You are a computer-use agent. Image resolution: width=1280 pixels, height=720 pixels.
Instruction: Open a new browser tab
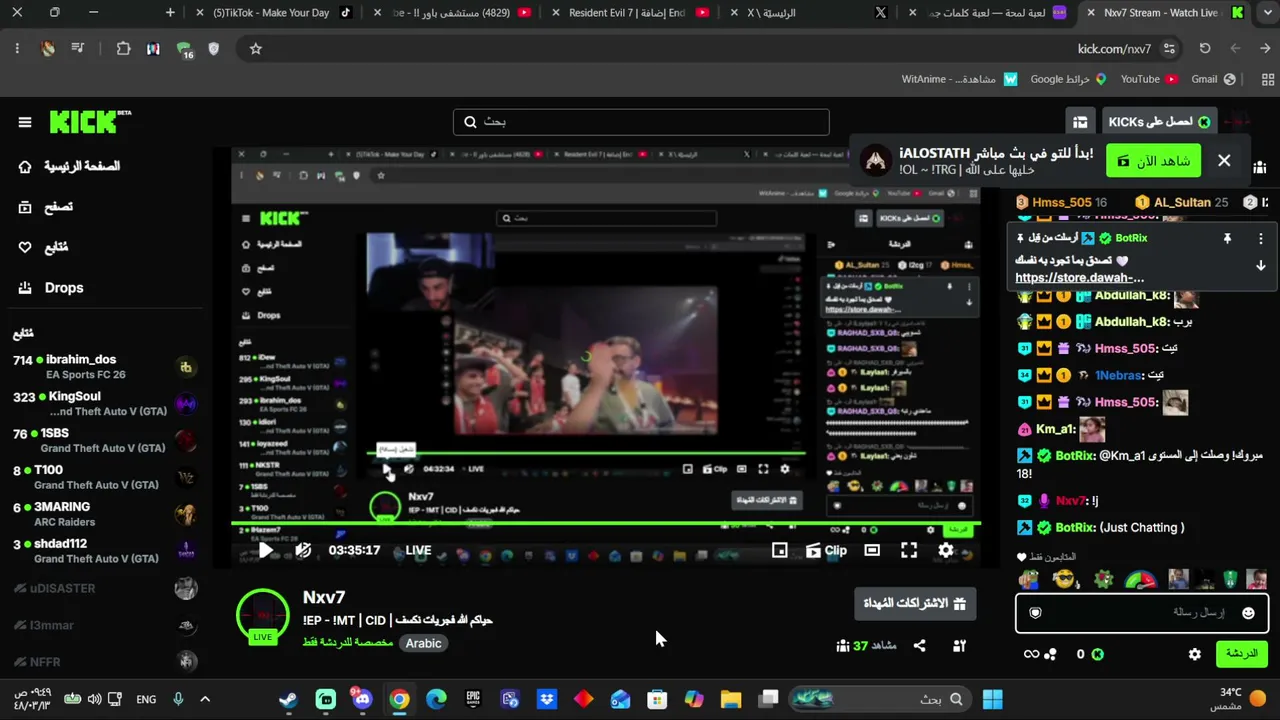(x=170, y=13)
